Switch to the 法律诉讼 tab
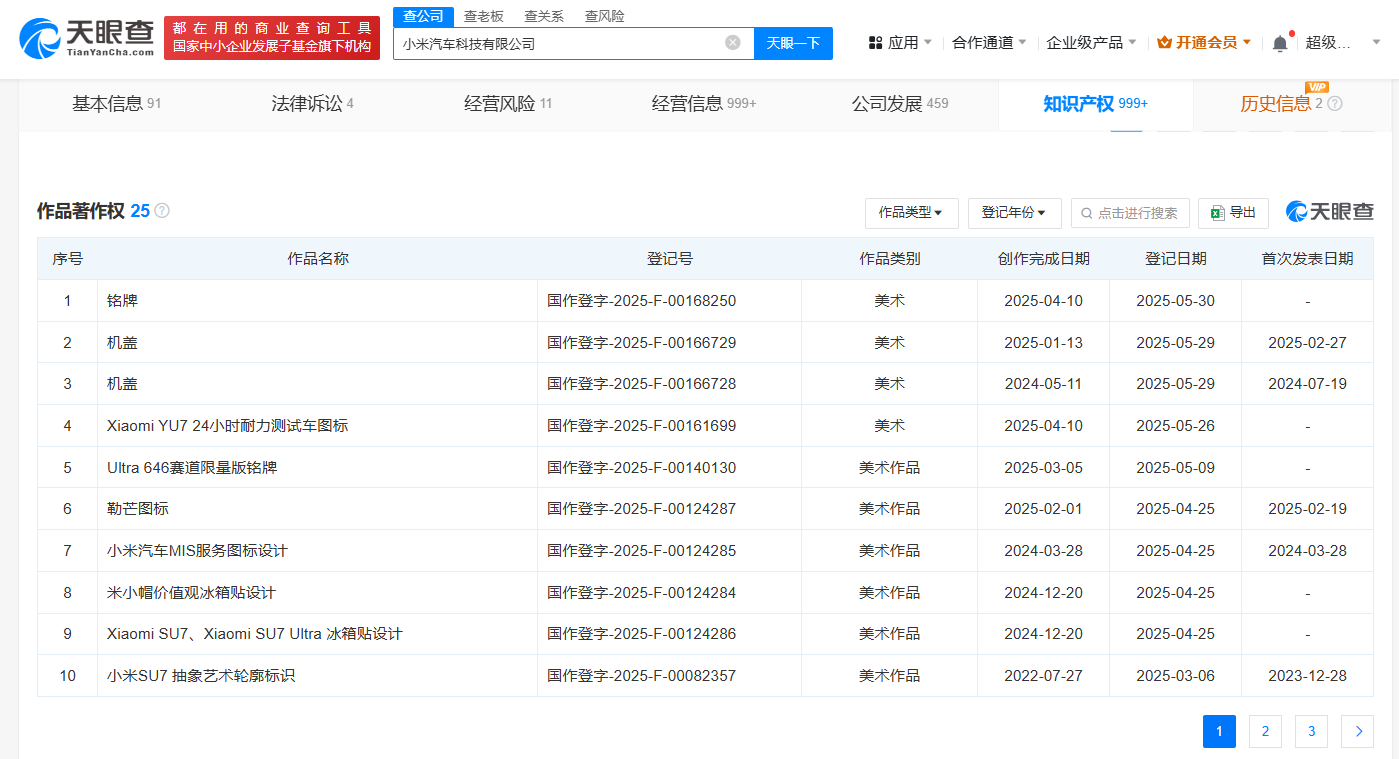The width and height of the screenshot is (1399, 759). coord(312,104)
